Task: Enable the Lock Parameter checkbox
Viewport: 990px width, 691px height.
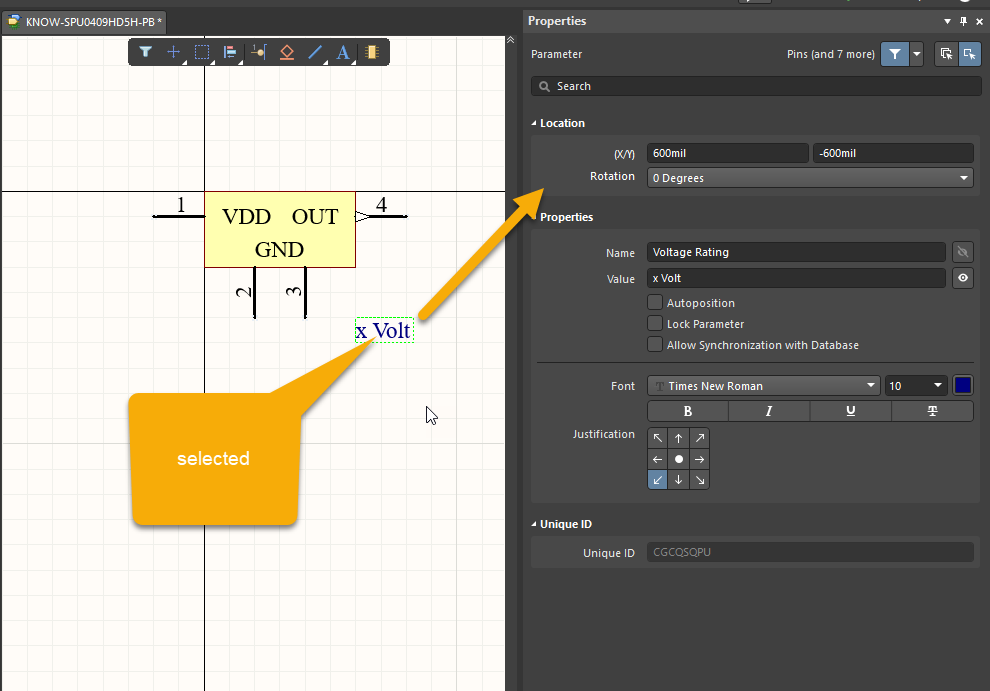Action: pyautogui.click(x=655, y=323)
